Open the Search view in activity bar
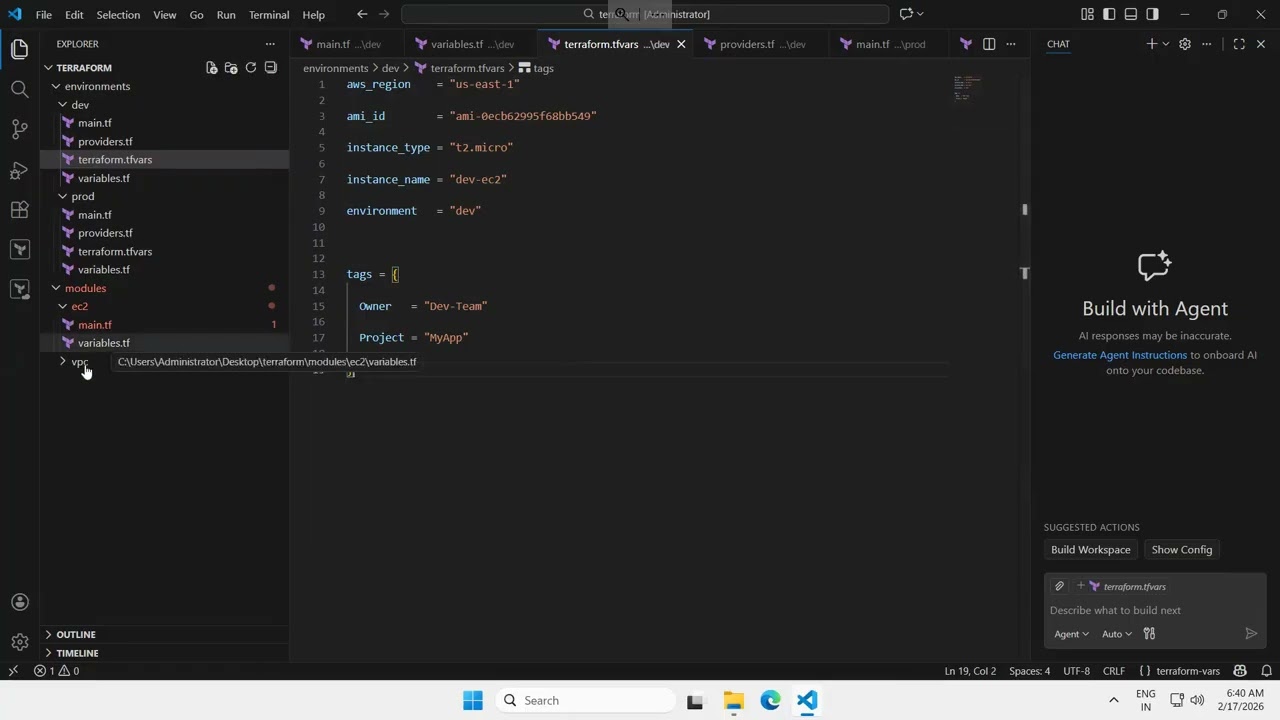The height and width of the screenshot is (720, 1280). click(19, 89)
